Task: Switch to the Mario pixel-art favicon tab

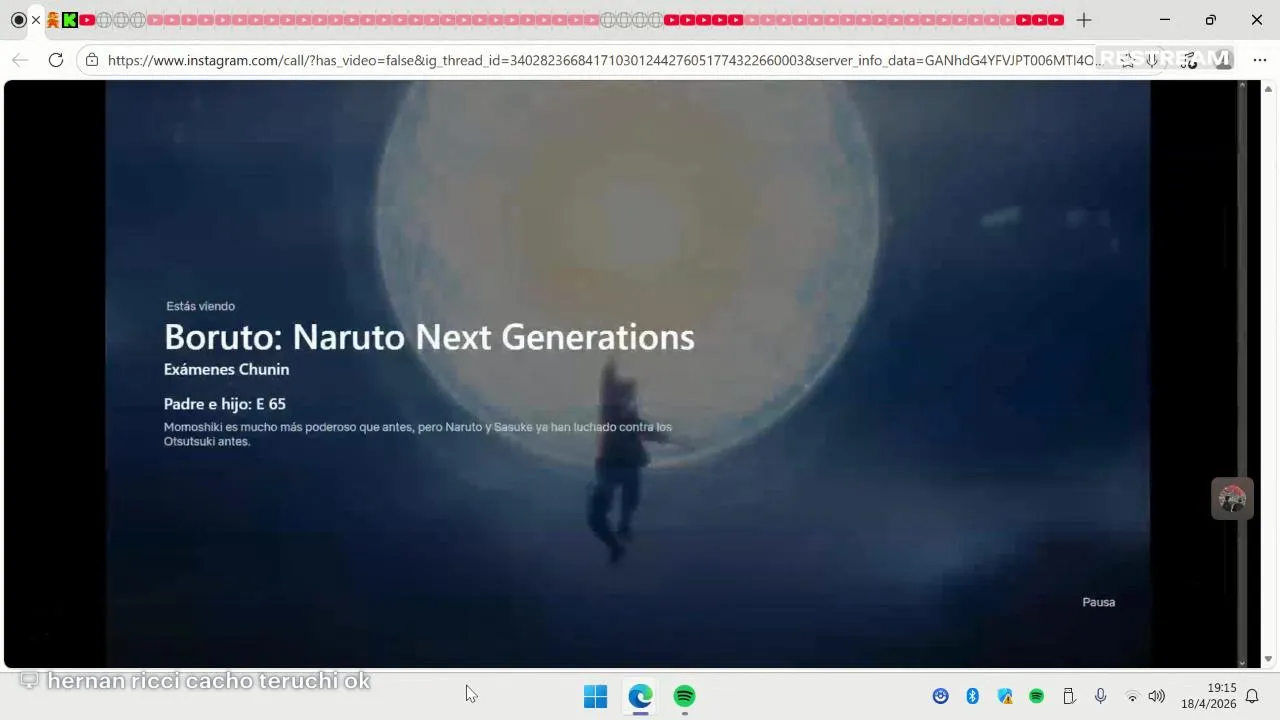Action: coord(52,20)
